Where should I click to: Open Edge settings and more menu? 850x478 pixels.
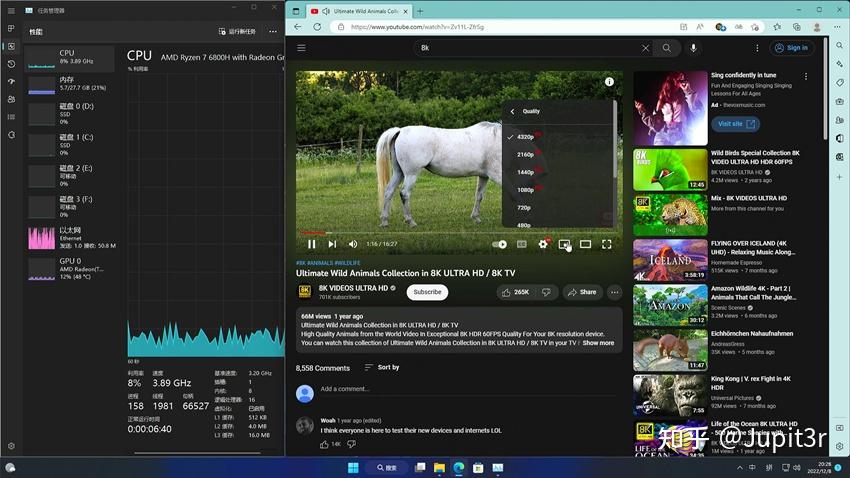click(837, 27)
